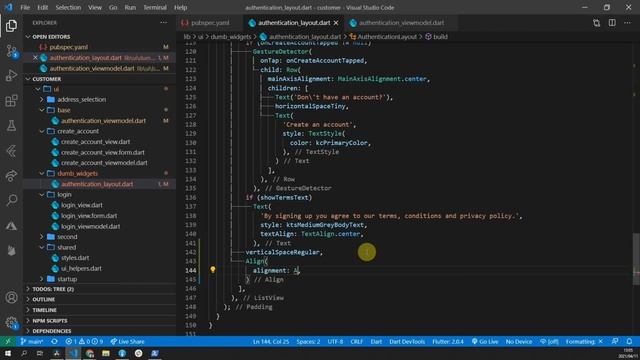Open Explorer more actions ellipsis
This screenshot has width=640, height=360.
pos(164,23)
